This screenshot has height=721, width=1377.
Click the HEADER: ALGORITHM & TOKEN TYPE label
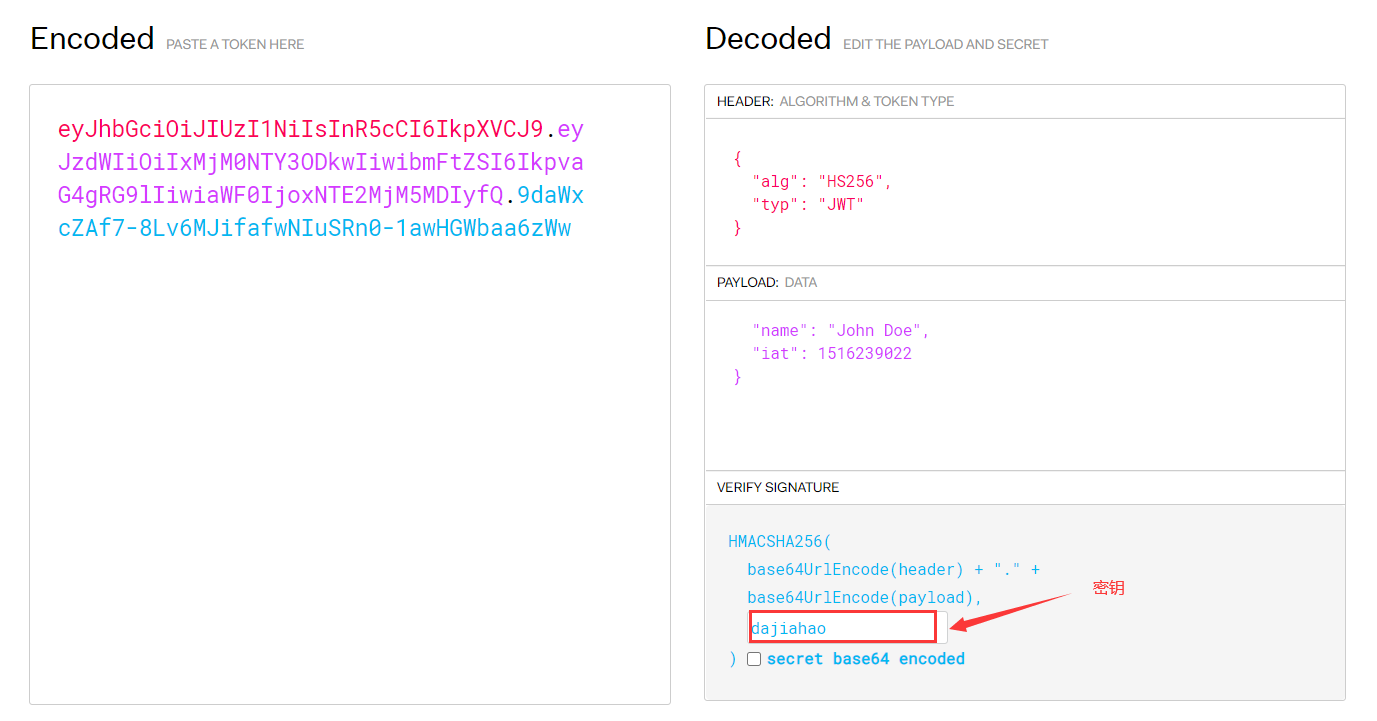pyautogui.click(x=835, y=101)
